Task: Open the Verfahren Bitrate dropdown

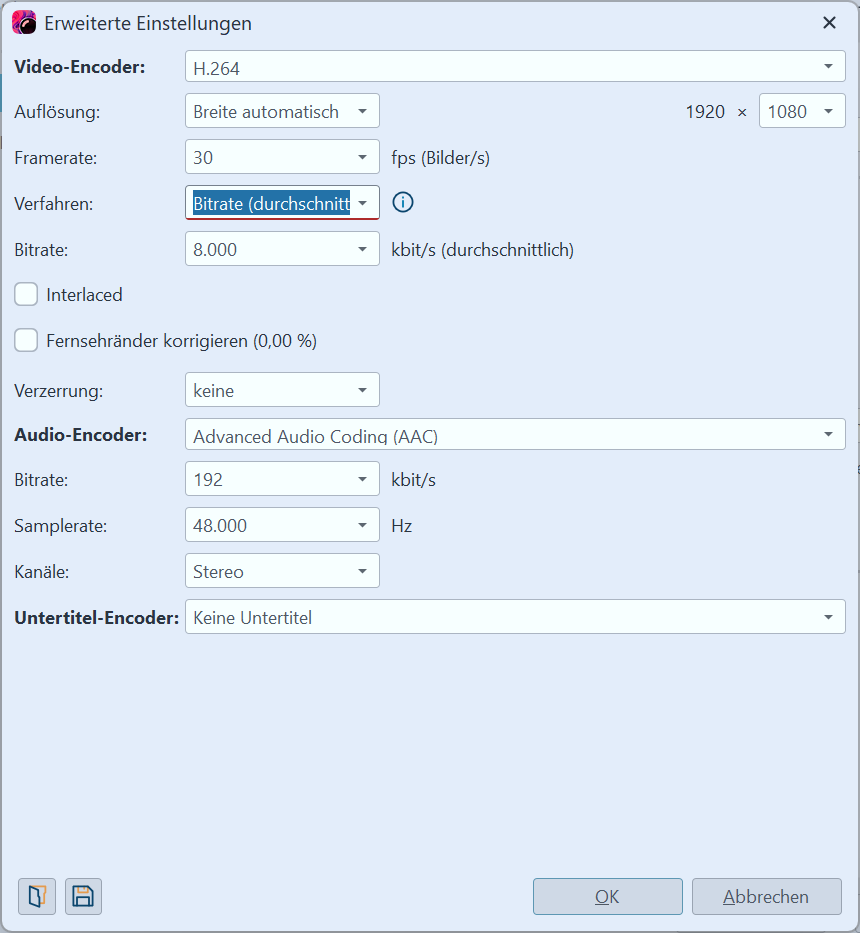Action: 282,203
